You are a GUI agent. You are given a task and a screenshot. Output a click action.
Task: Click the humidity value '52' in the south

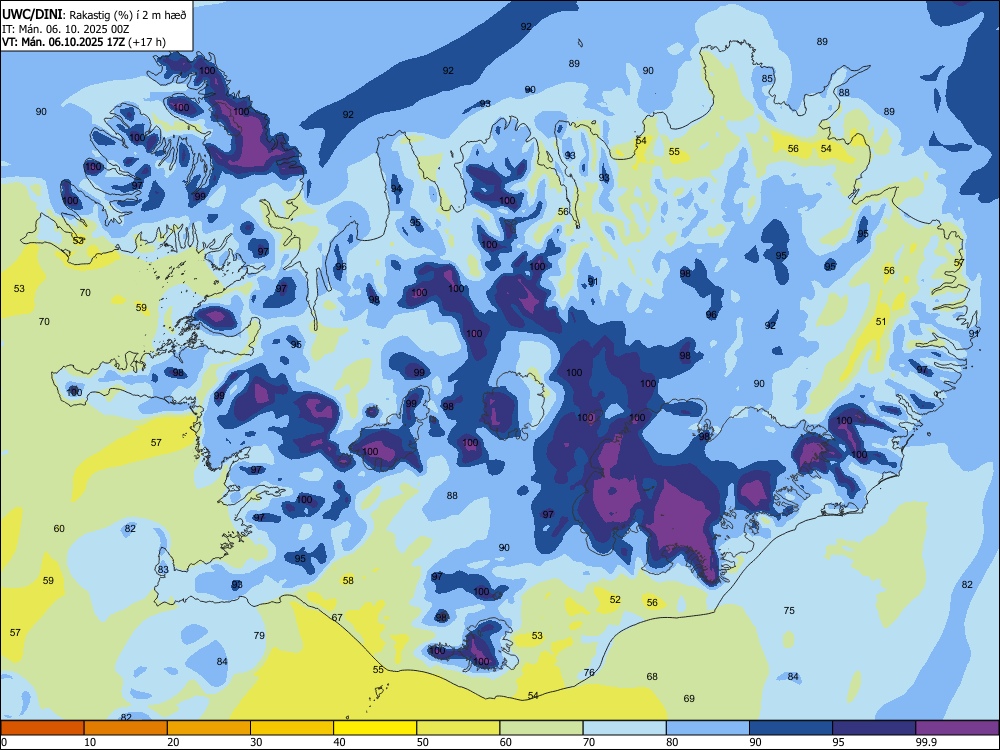click(x=615, y=599)
